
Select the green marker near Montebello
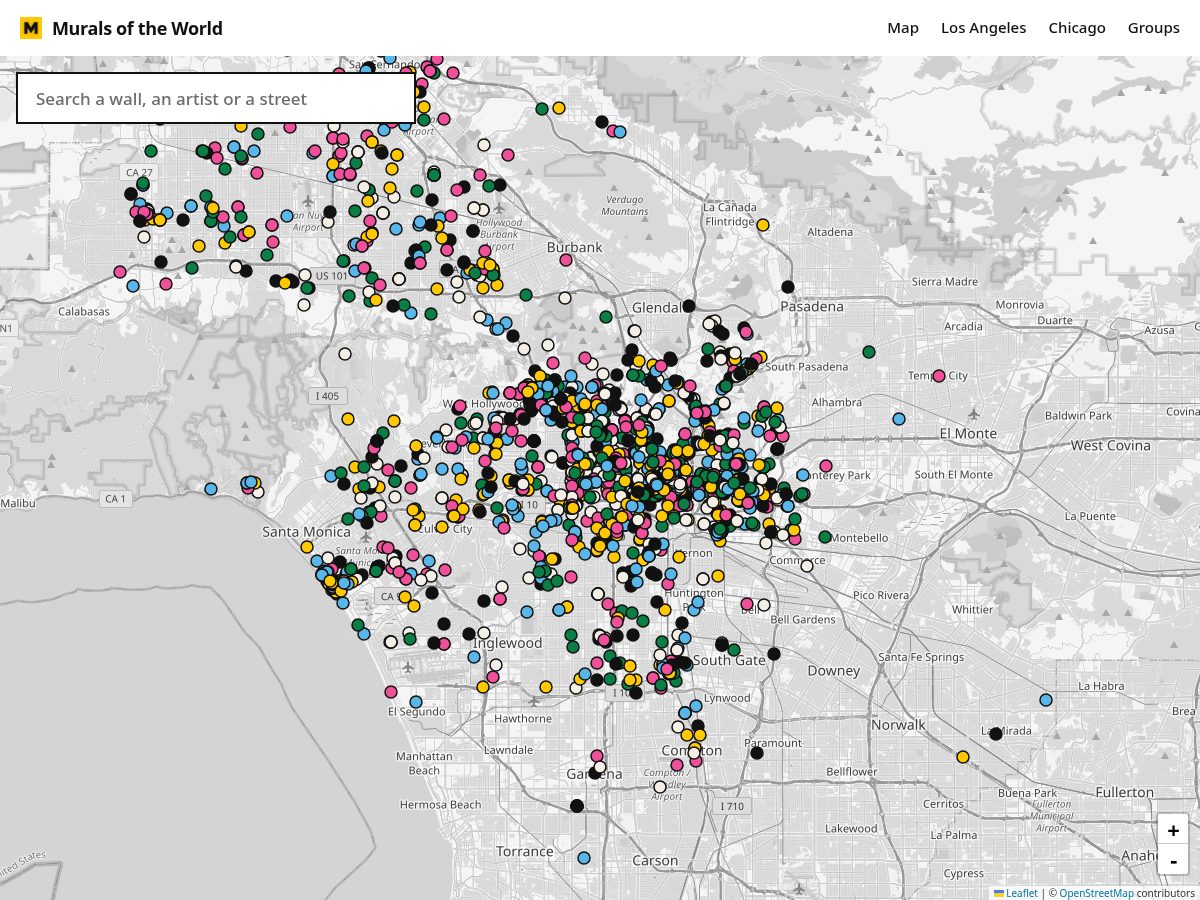coord(825,537)
